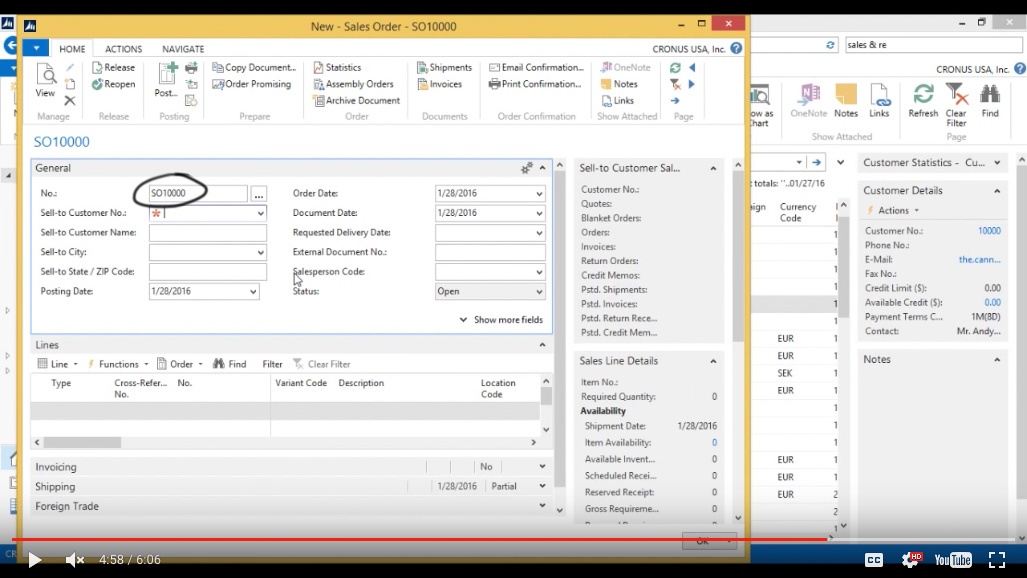The height and width of the screenshot is (578, 1027).
Task: Open the Order menu in Lines toolbar
Action: 179,364
